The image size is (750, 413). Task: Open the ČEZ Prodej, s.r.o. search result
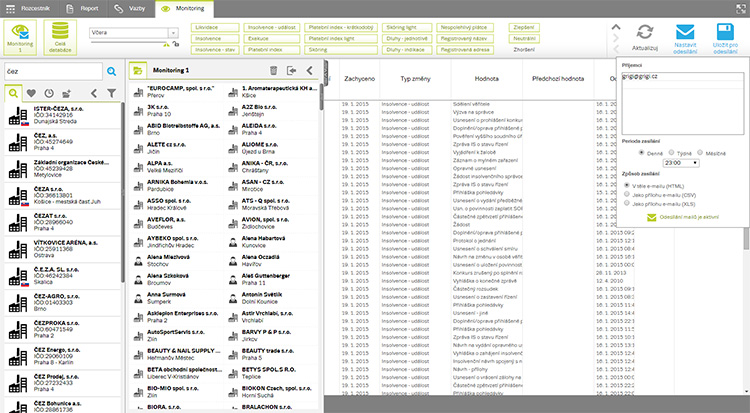point(62,383)
